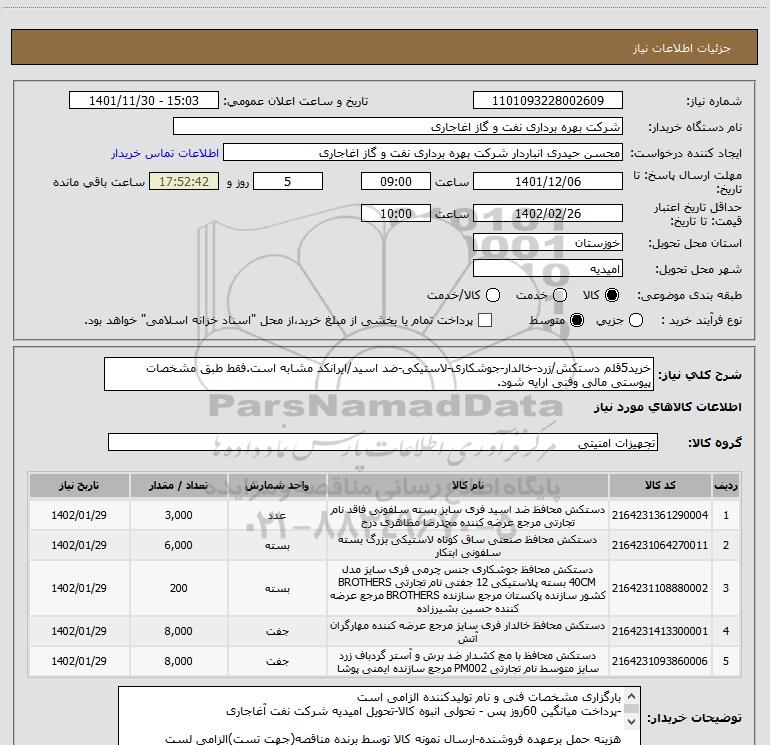Select the خدمت radio button

click(560, 295)
